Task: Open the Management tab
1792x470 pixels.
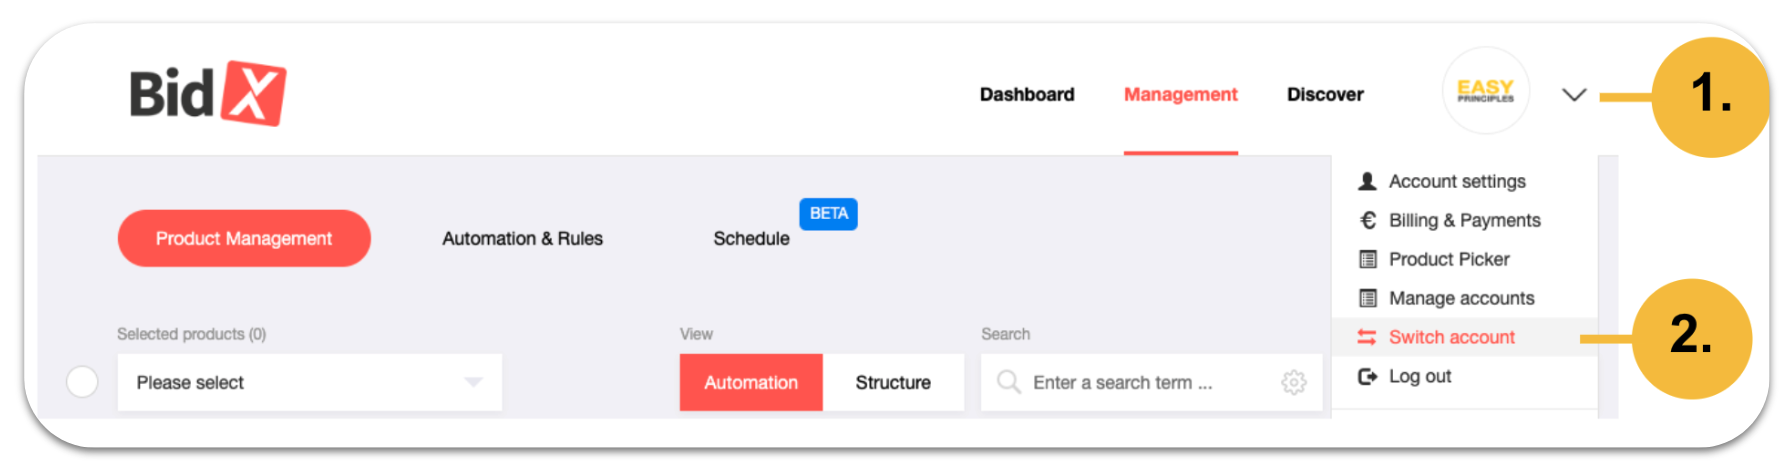Action: pyautogui.click(x=1181, y=94)
